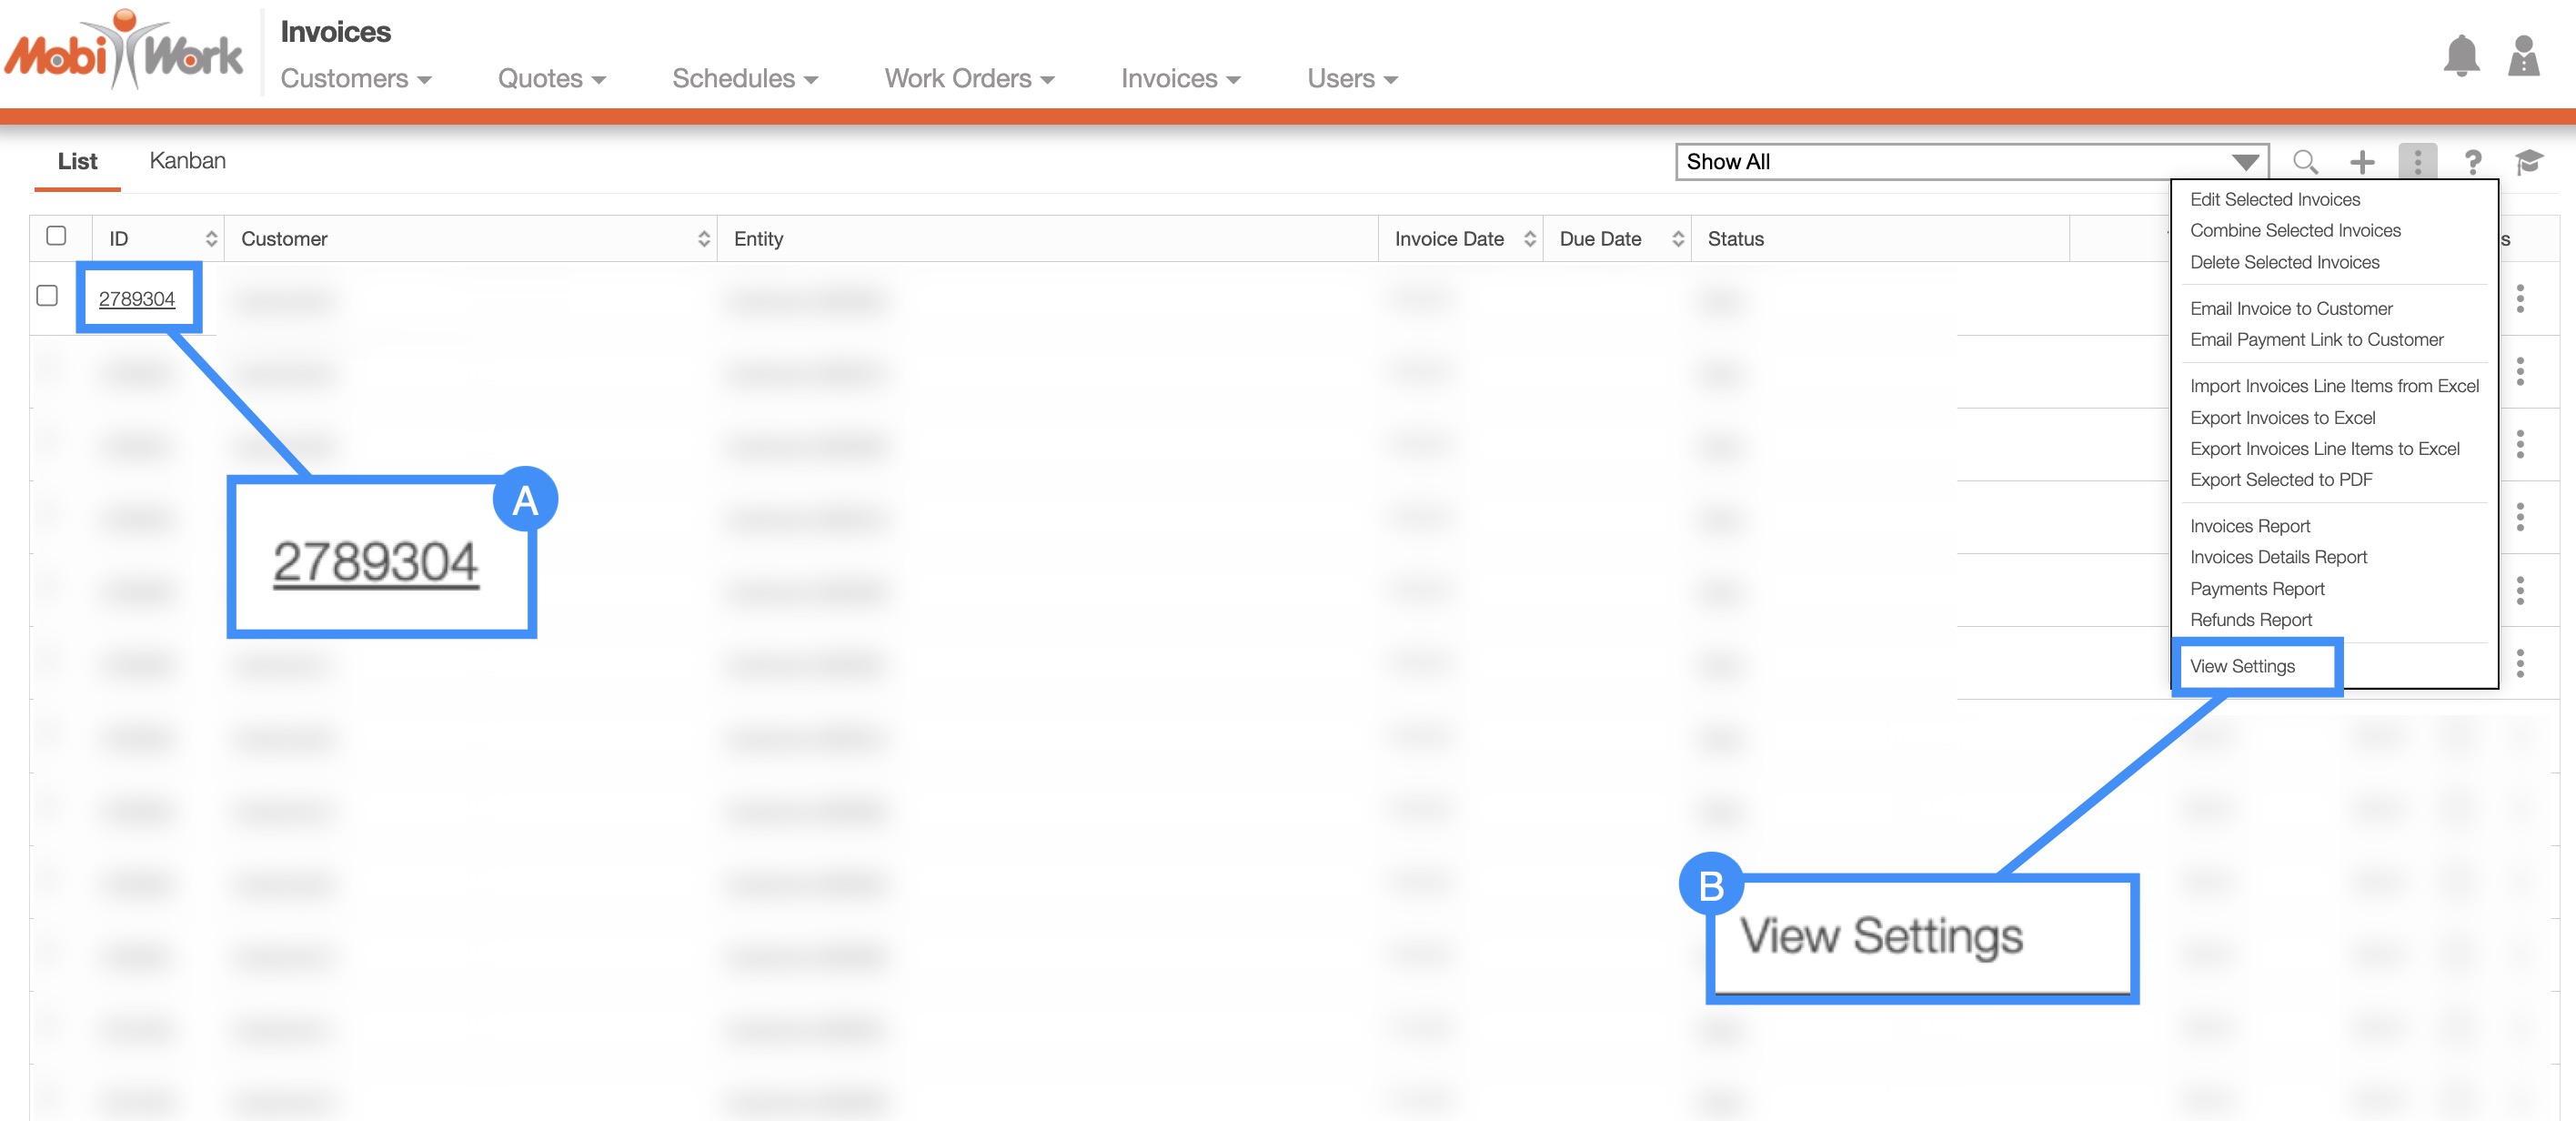
Task: Open invoice 2789304 link
Action: (x=136, y=299)
